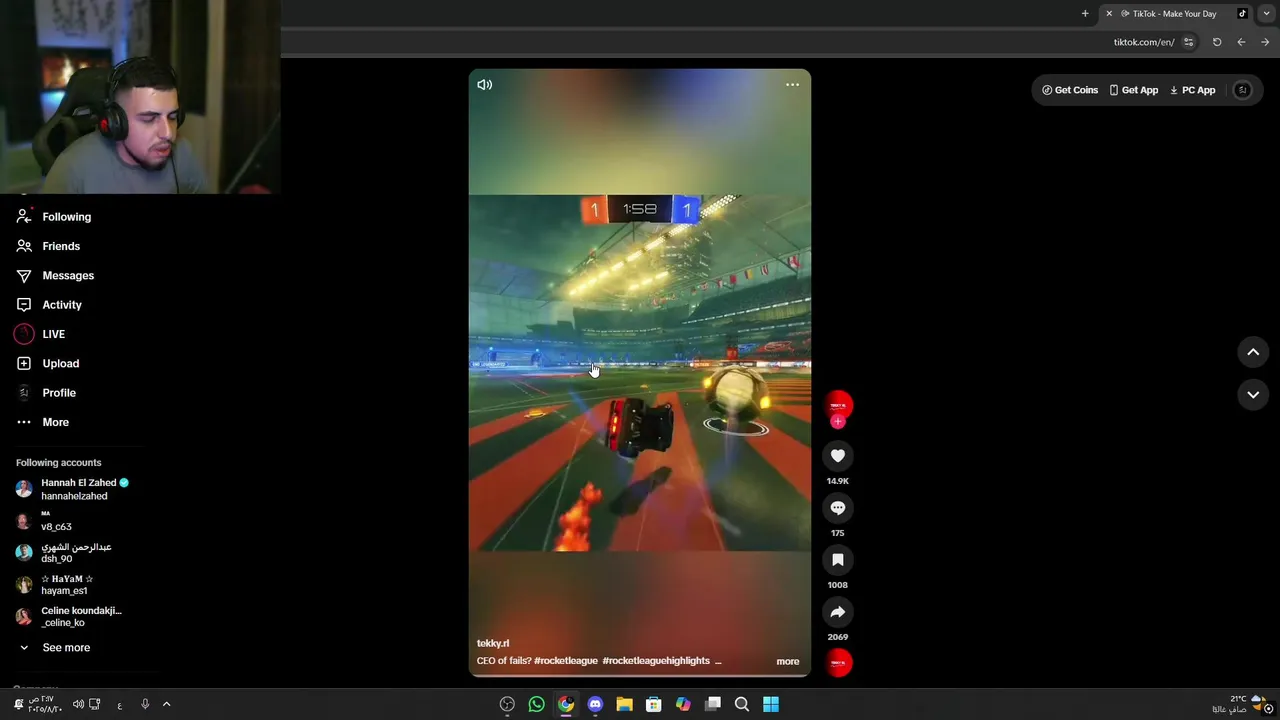Click the Get Coins button

(1070, 90)
